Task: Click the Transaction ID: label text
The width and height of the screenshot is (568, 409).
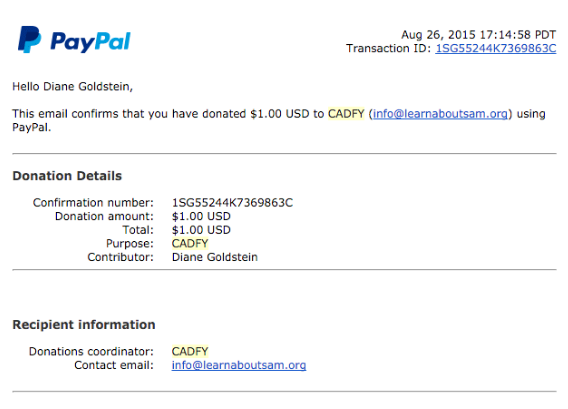Action: click(x=388, y=48)
